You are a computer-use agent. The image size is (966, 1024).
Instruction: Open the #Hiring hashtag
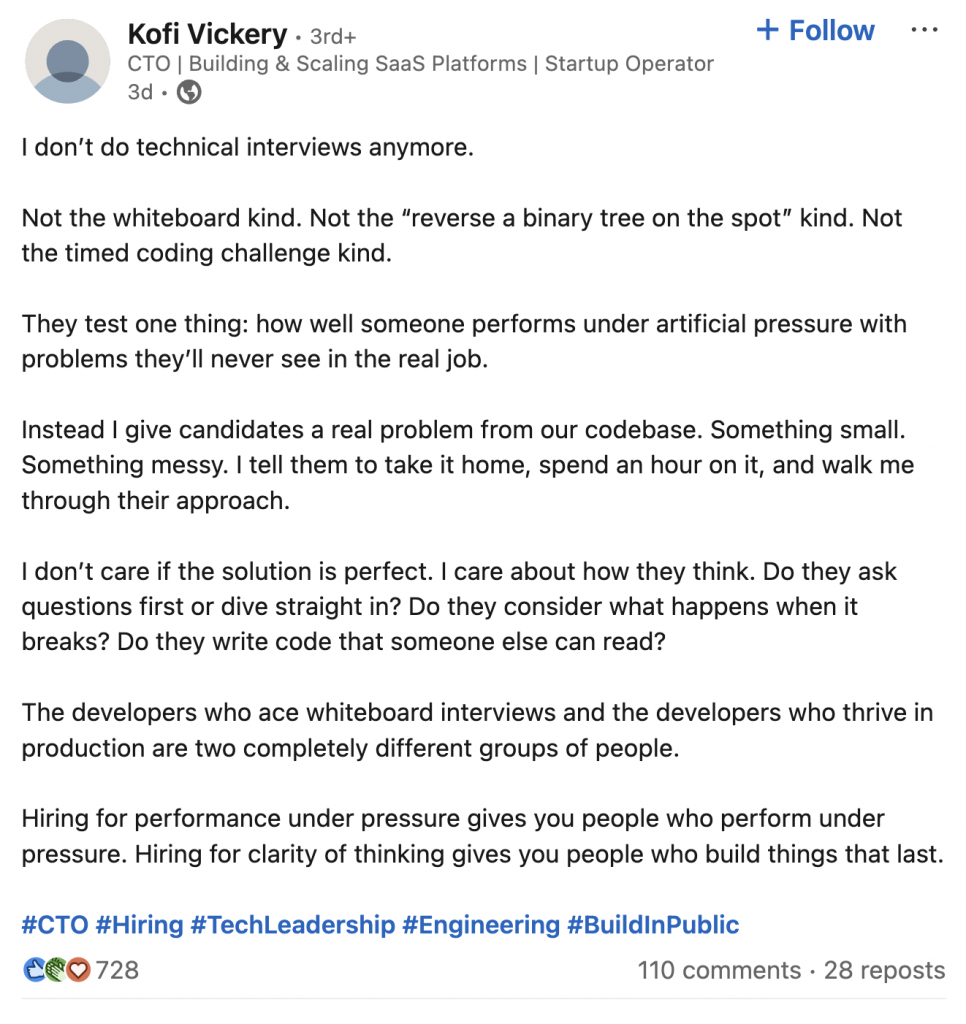coord(140,925)
